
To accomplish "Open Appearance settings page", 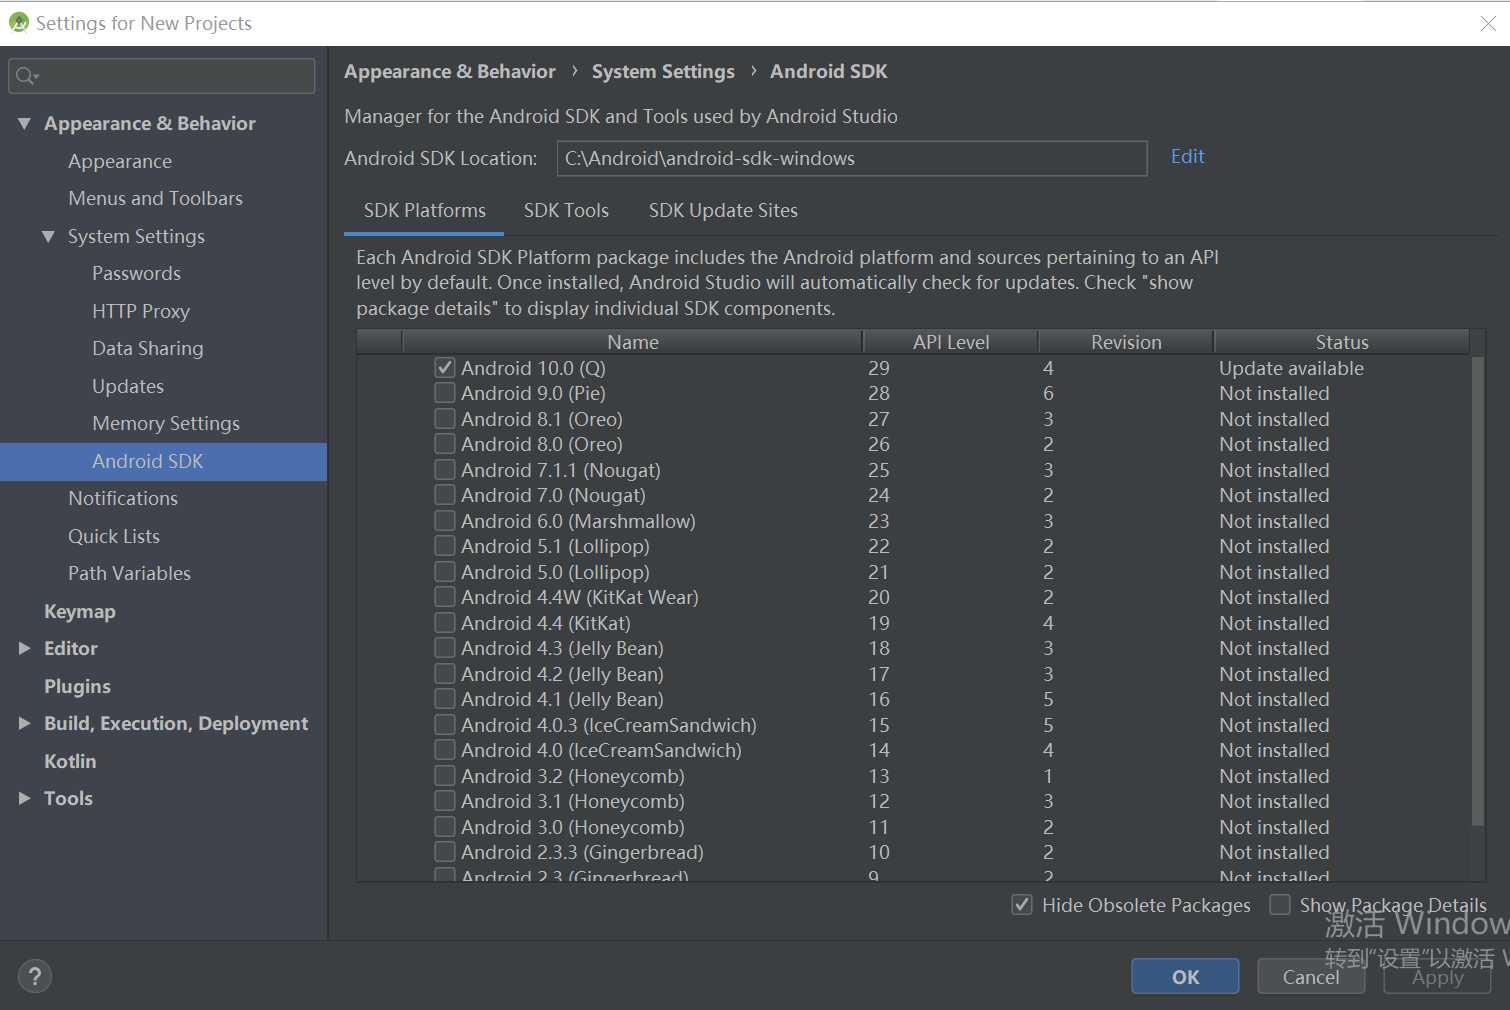I will pyautogui.click(x=120, y=161).
